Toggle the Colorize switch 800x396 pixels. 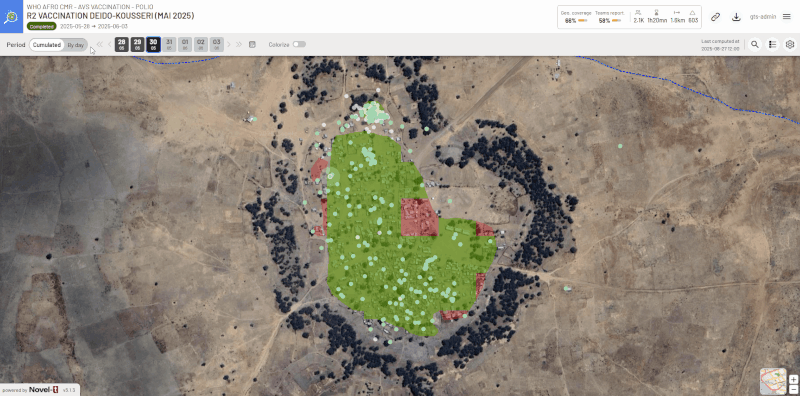pos(299,44)
